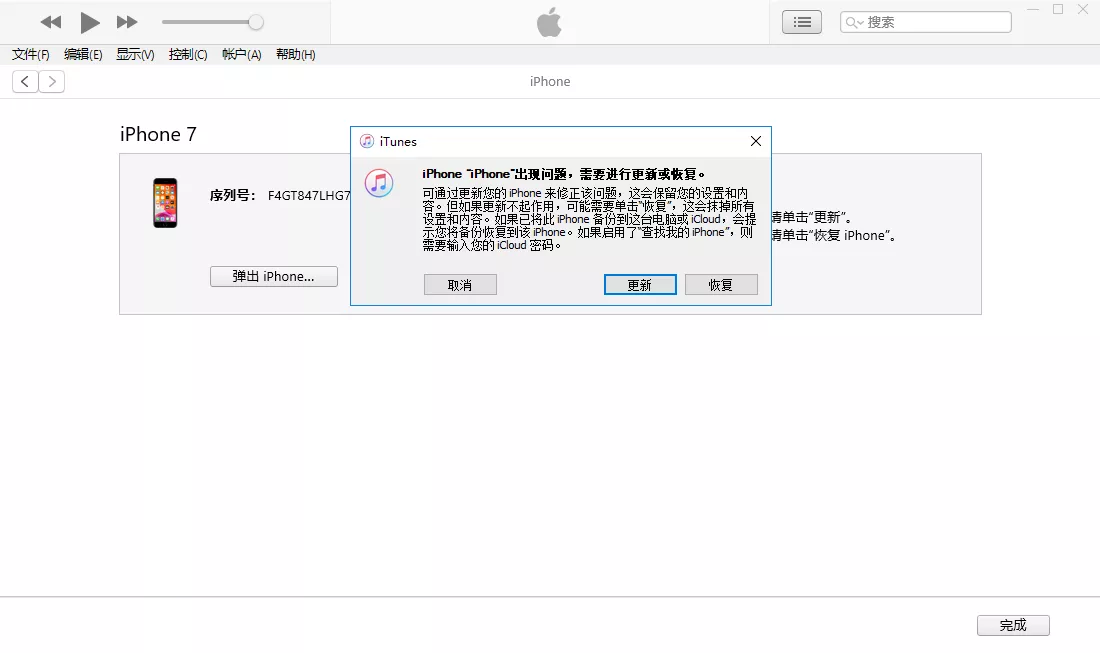Open the list view icon button
The height and width of the screenshot is (653, 1100).
[x=801, y=22]
